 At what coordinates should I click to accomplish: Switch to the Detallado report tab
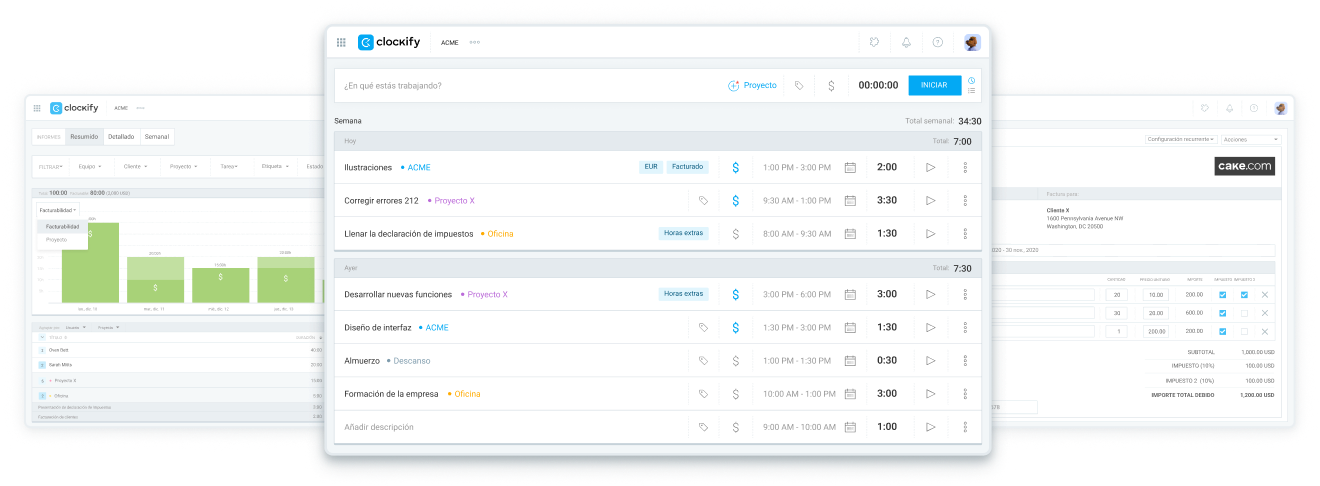click(121, 136)
